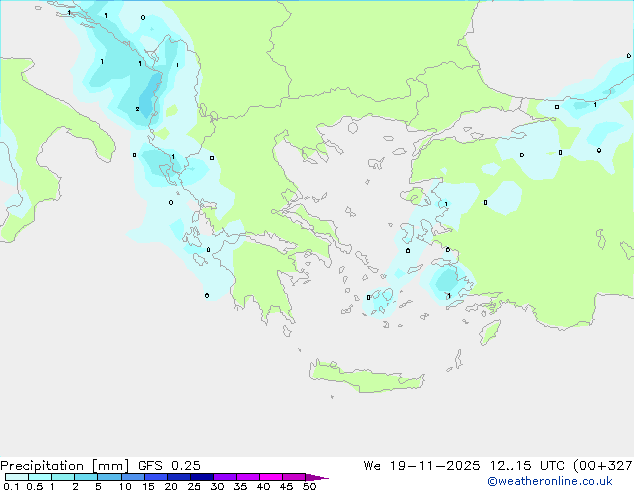634x490 pixels.
Task: Pick the legend swatch between 40 and 45
Action: (x=271, y=477)
